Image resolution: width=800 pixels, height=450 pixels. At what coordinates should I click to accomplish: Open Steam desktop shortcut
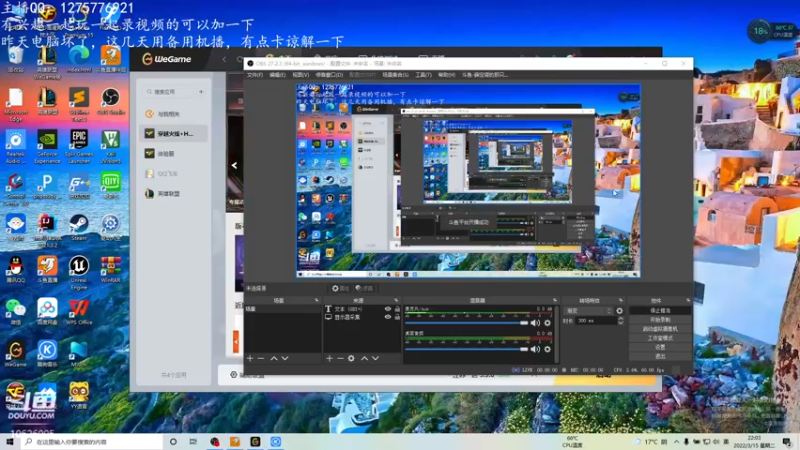[79, 228]
